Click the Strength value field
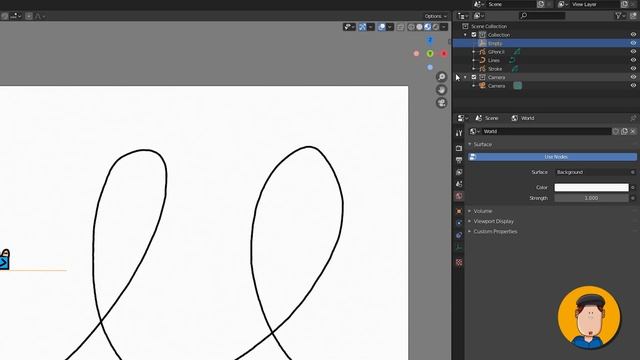Screen dimensions: 640x360 tap(591, 198)
